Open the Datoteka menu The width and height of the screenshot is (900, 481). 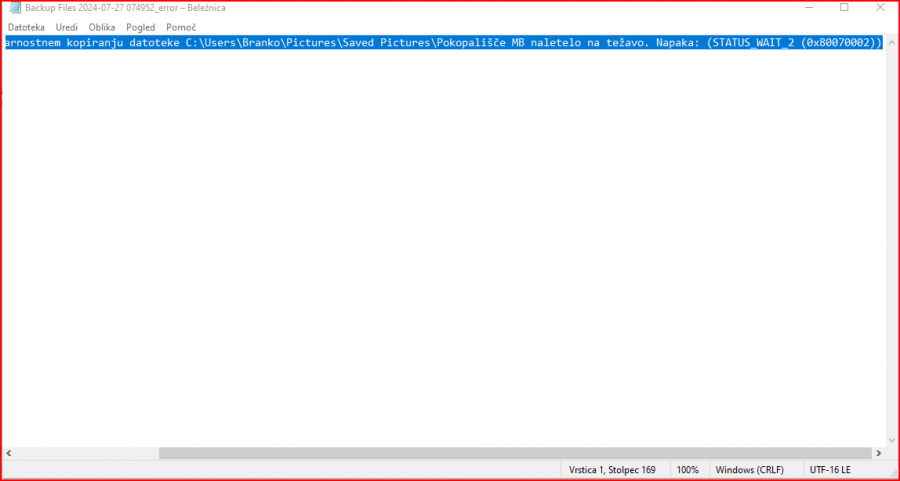point(26,27)
